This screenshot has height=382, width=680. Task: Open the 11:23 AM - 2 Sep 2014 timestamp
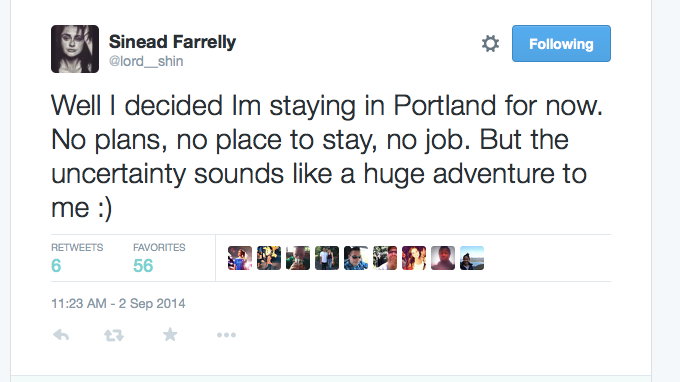click(118, 303)
